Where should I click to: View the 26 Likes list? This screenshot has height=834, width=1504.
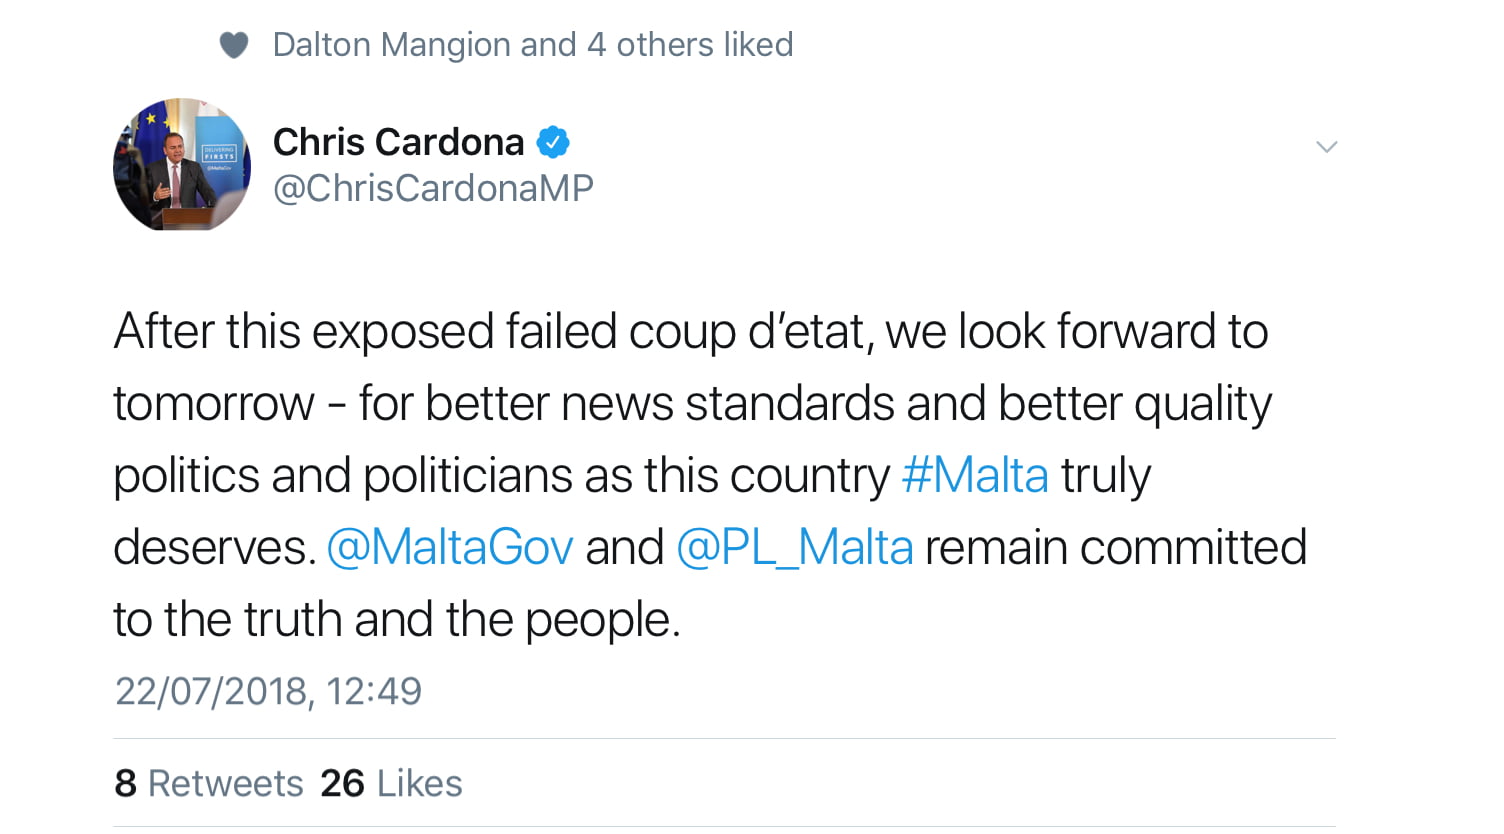point(391,783)
